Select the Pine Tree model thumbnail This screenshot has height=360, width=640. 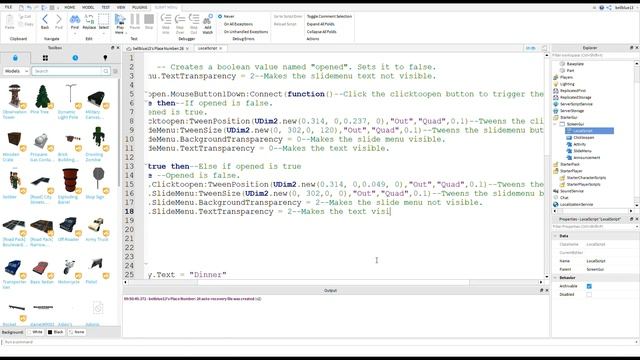[x=42, y=97]
